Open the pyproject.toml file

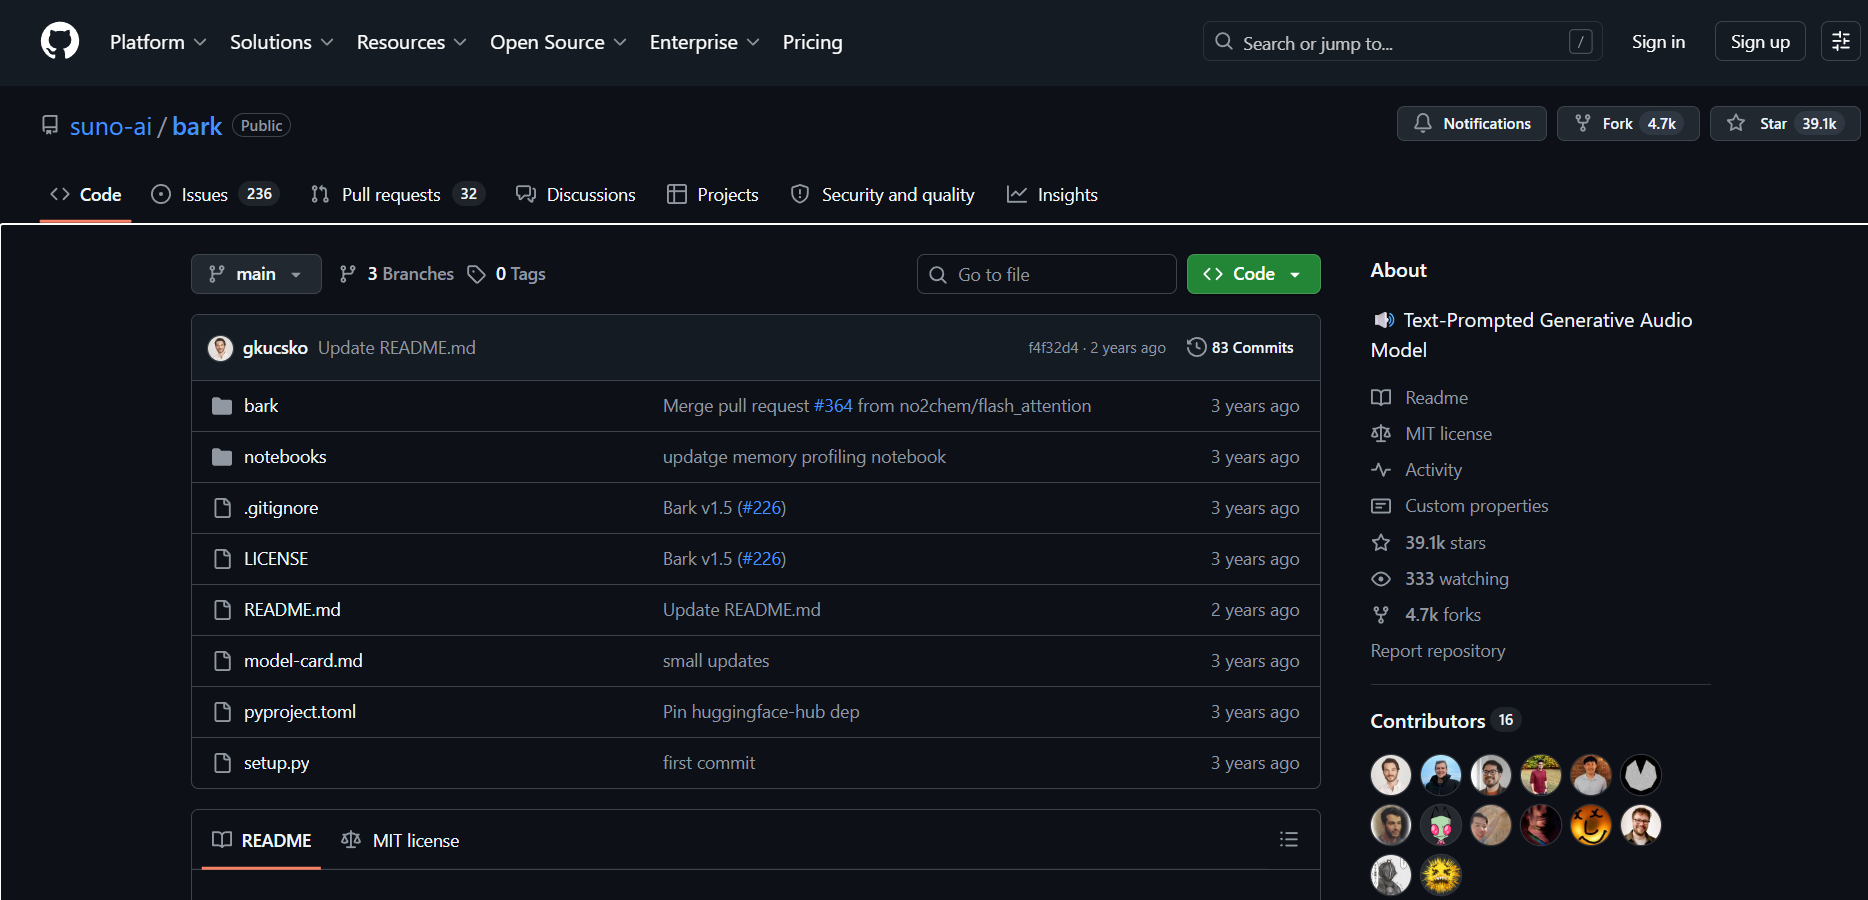point(300,712)
